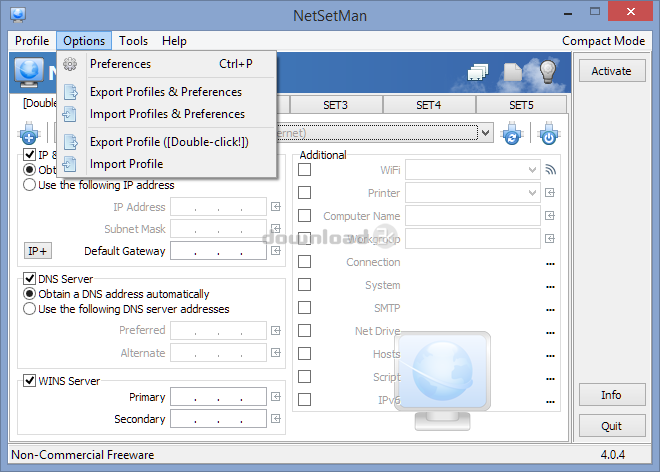Screen dimensions: 660x472
Task: Enable the WiFi checkbox
Action: click(x=304, y=170)
